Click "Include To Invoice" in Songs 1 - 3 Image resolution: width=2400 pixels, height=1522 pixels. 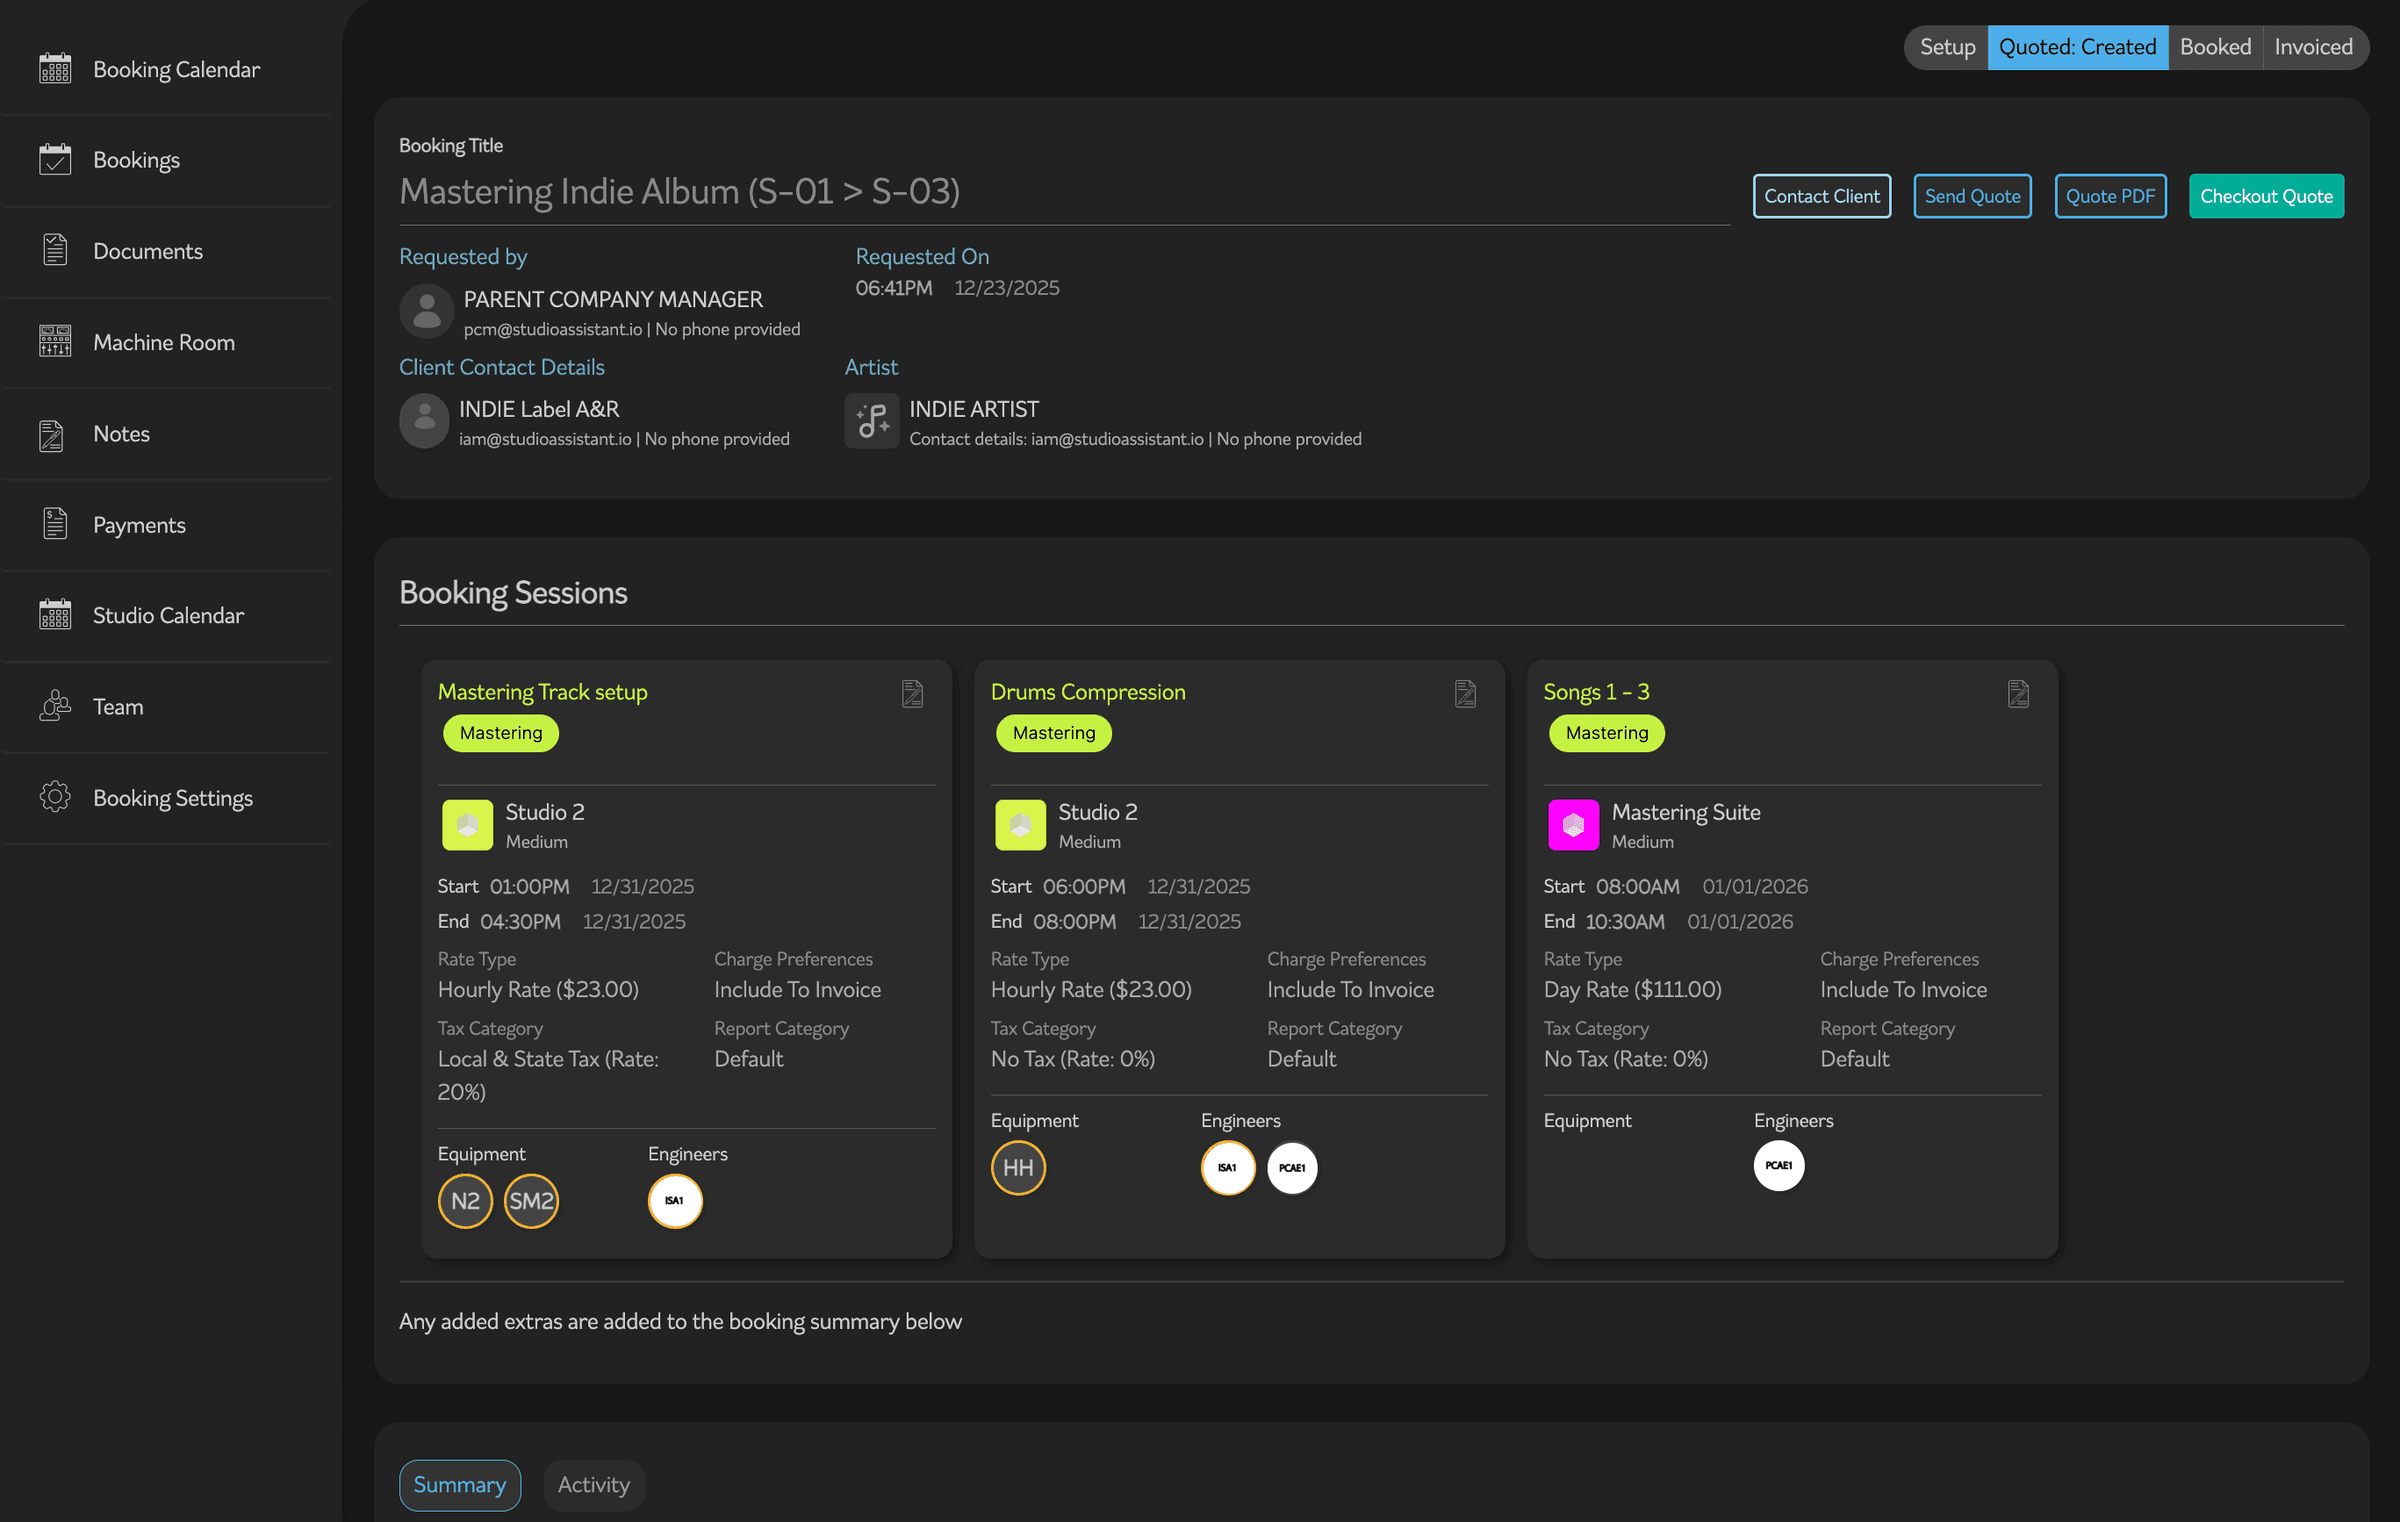[1903, 989]
